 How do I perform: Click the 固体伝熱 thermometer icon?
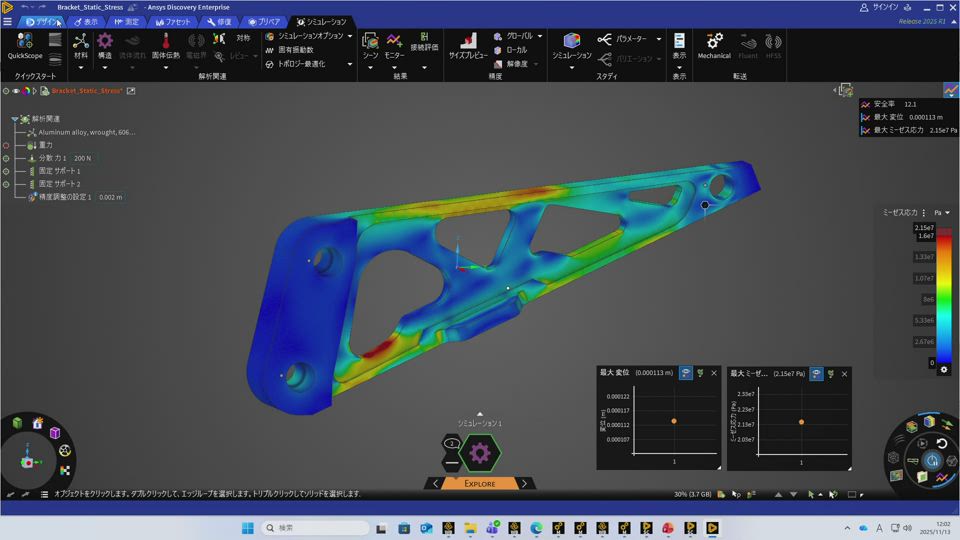[x=166, y=44]
